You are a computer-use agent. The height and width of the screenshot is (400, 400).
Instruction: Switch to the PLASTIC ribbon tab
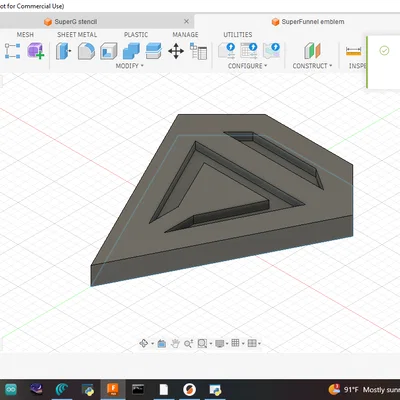136,35
